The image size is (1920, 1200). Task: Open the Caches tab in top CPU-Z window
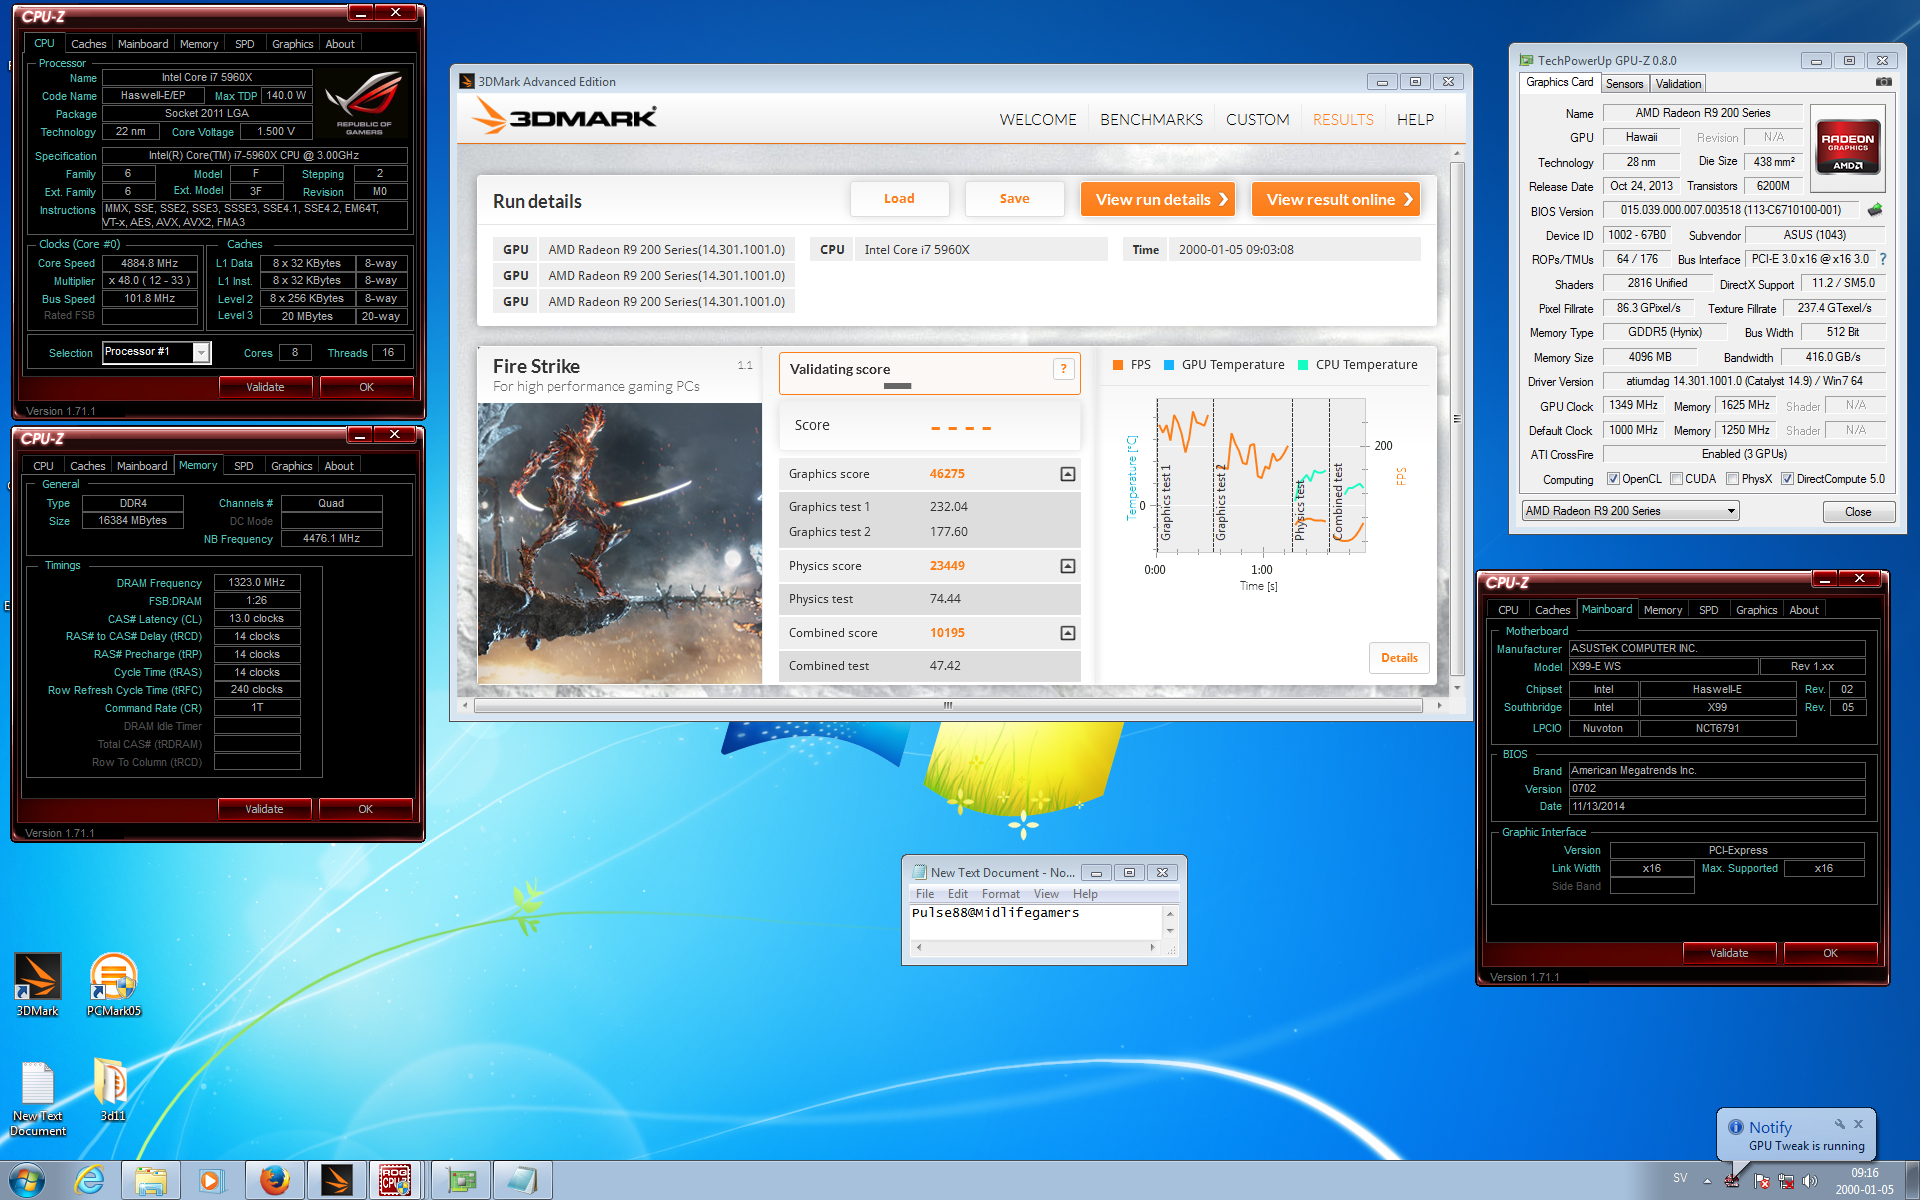[x=88, y=44]
